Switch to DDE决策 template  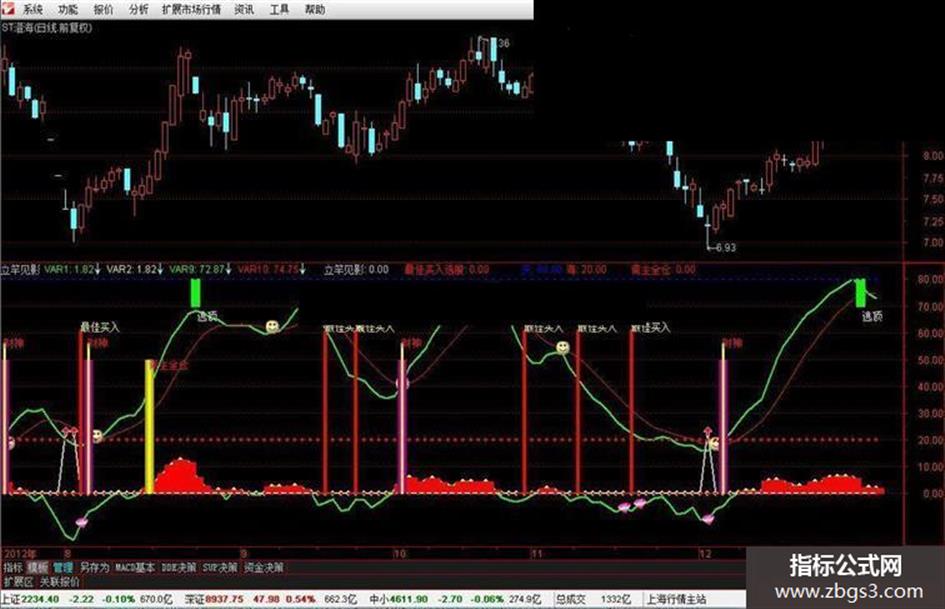point(179,567)
